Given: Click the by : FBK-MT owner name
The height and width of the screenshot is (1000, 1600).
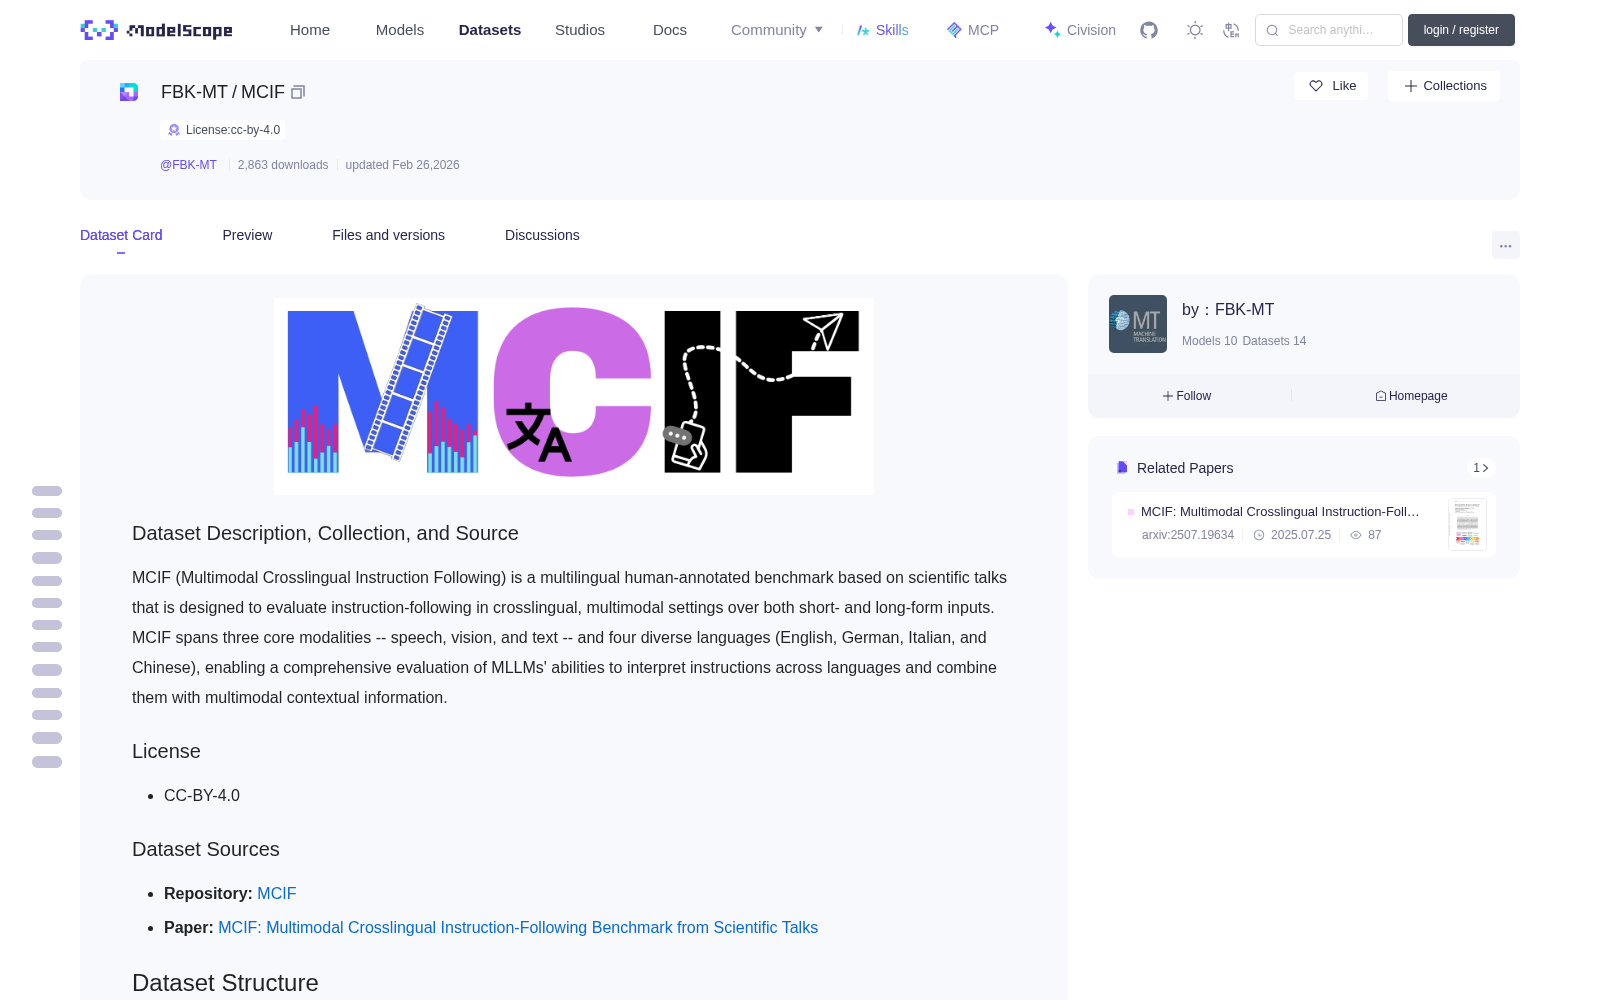Looking at the screenshot, I should tap(1228, 310).
